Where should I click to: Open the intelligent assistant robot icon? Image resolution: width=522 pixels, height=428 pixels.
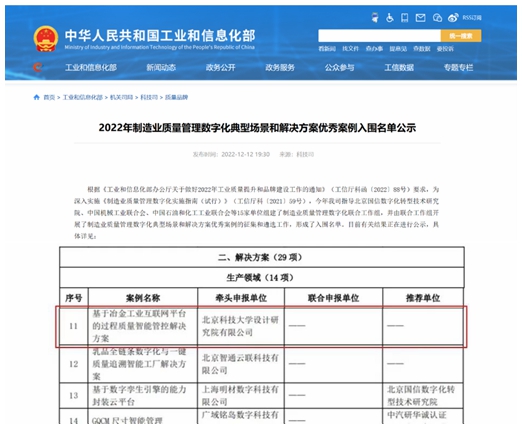[375, 18]
